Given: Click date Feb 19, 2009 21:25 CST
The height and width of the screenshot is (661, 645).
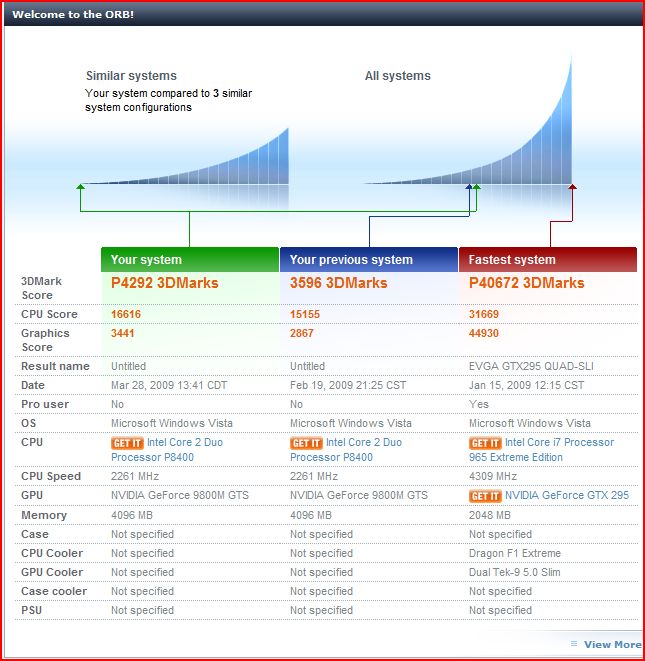Looking at the screenshot, I should tap(348, 385).
